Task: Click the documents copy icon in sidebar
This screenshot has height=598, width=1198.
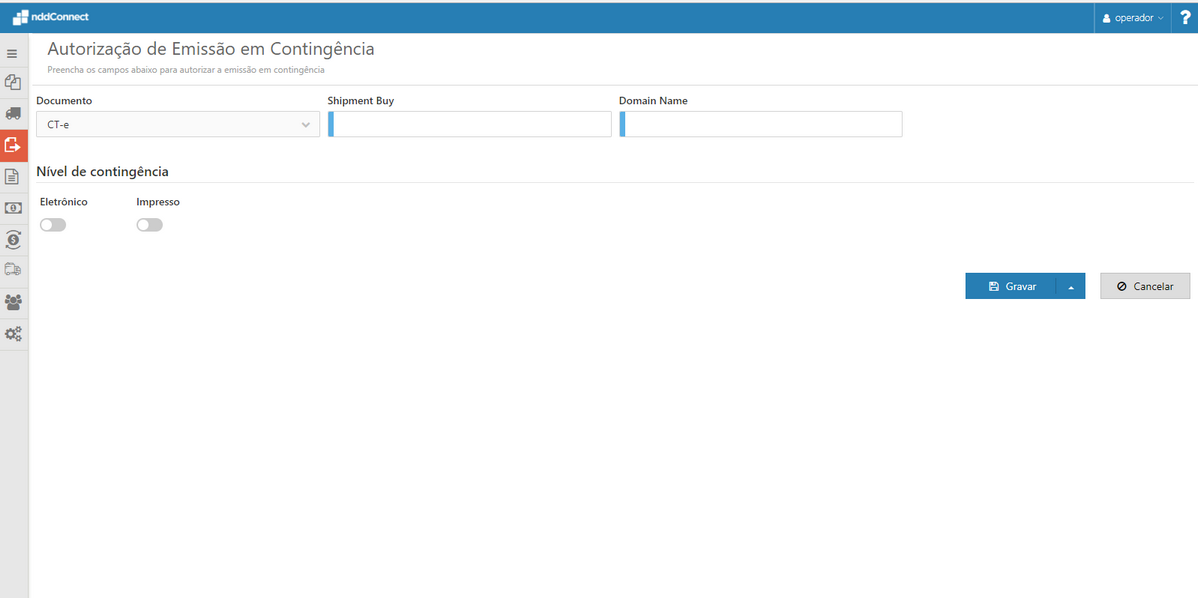Action: coord(13,82)
